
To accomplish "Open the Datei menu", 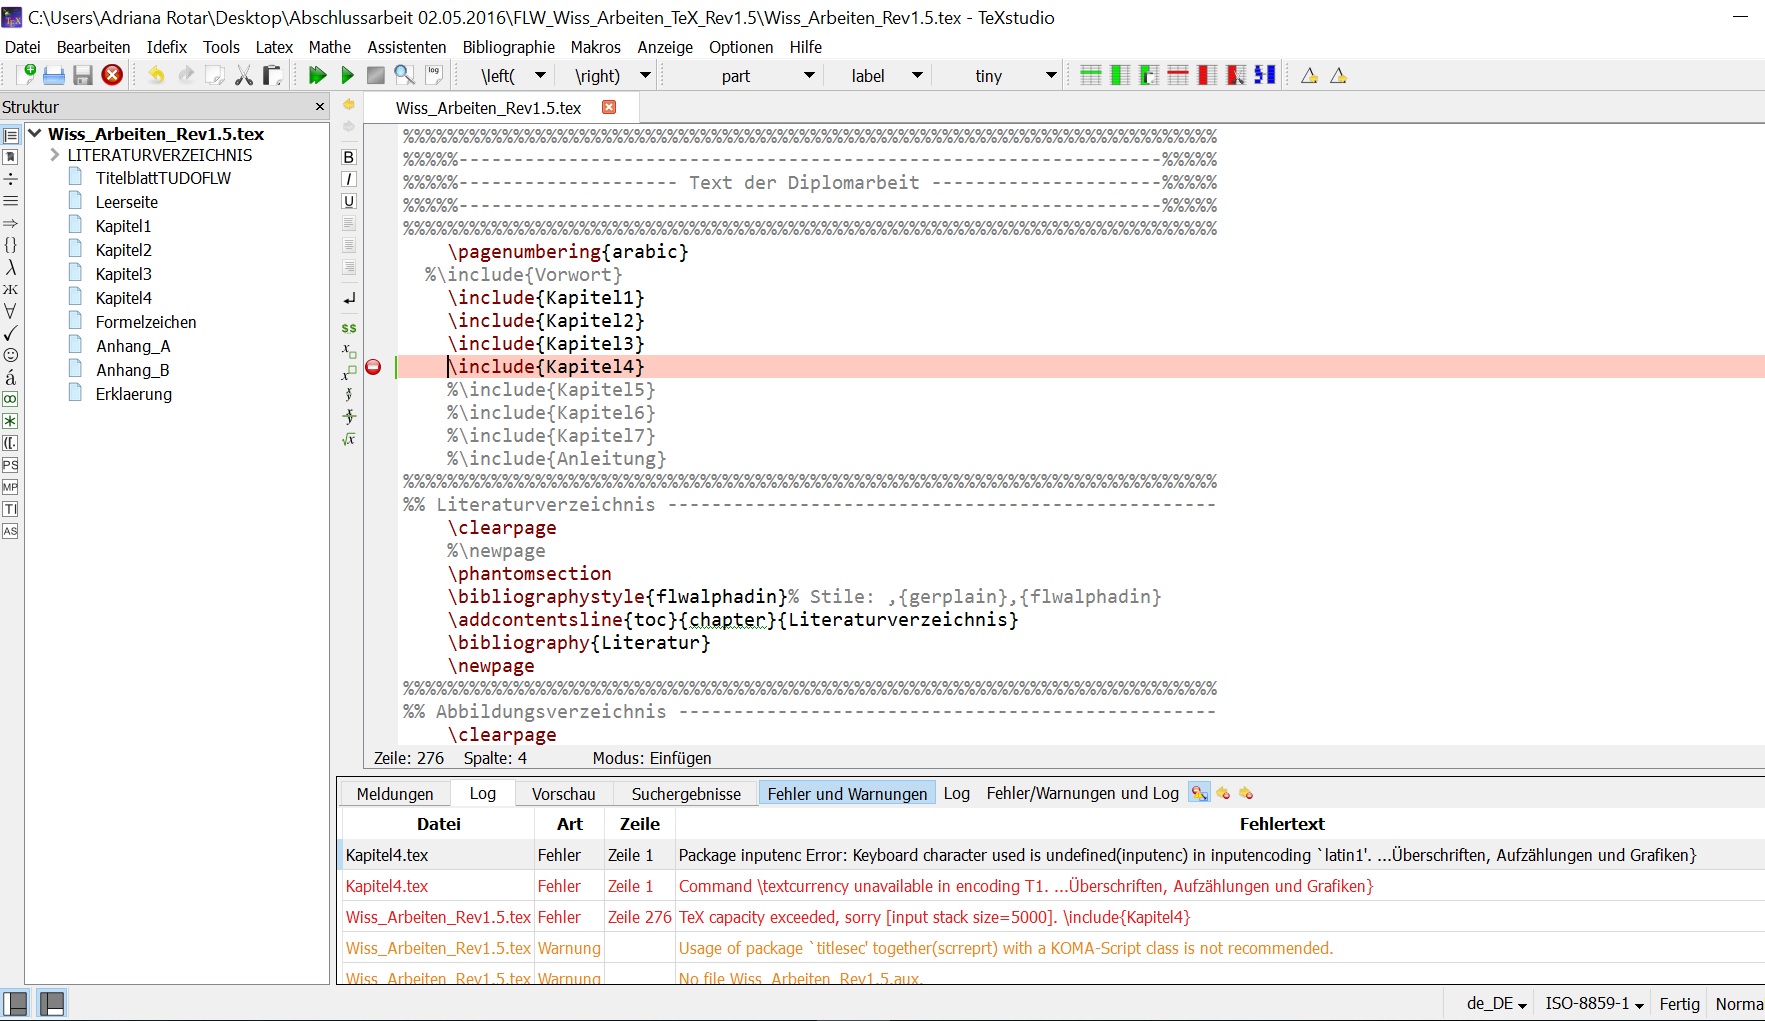I will (x=23, y=47).
